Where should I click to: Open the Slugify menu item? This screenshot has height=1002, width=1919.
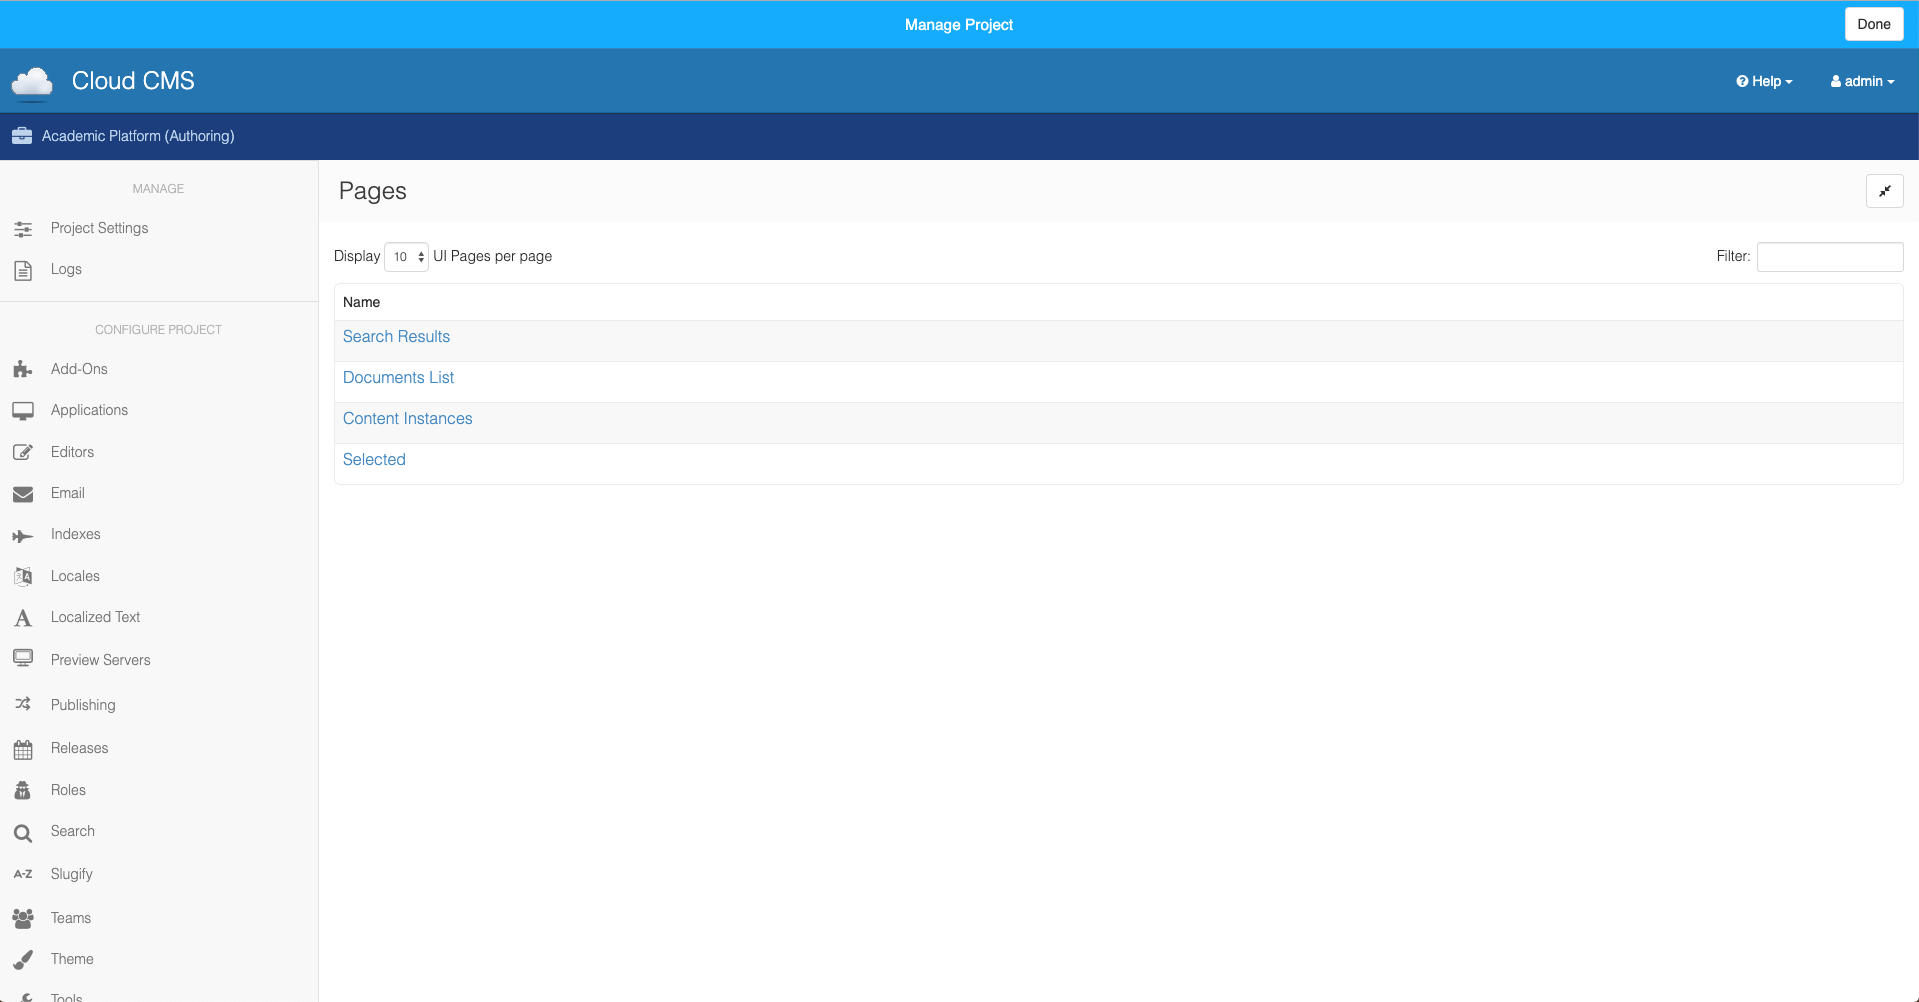coord(72,874)
